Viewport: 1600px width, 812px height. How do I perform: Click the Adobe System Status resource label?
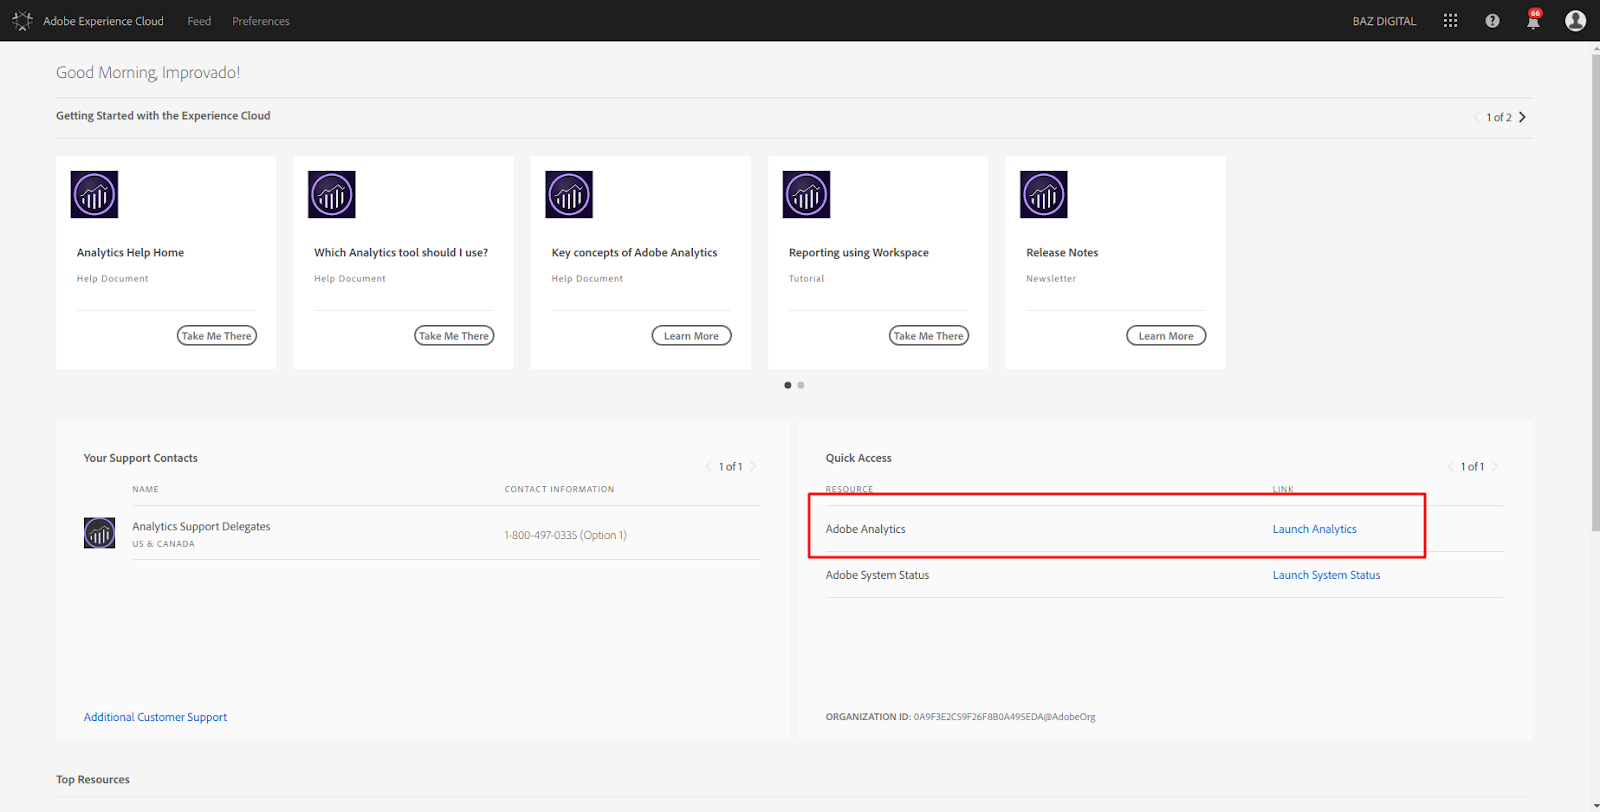pyautogui.click(x=877, y=575)
